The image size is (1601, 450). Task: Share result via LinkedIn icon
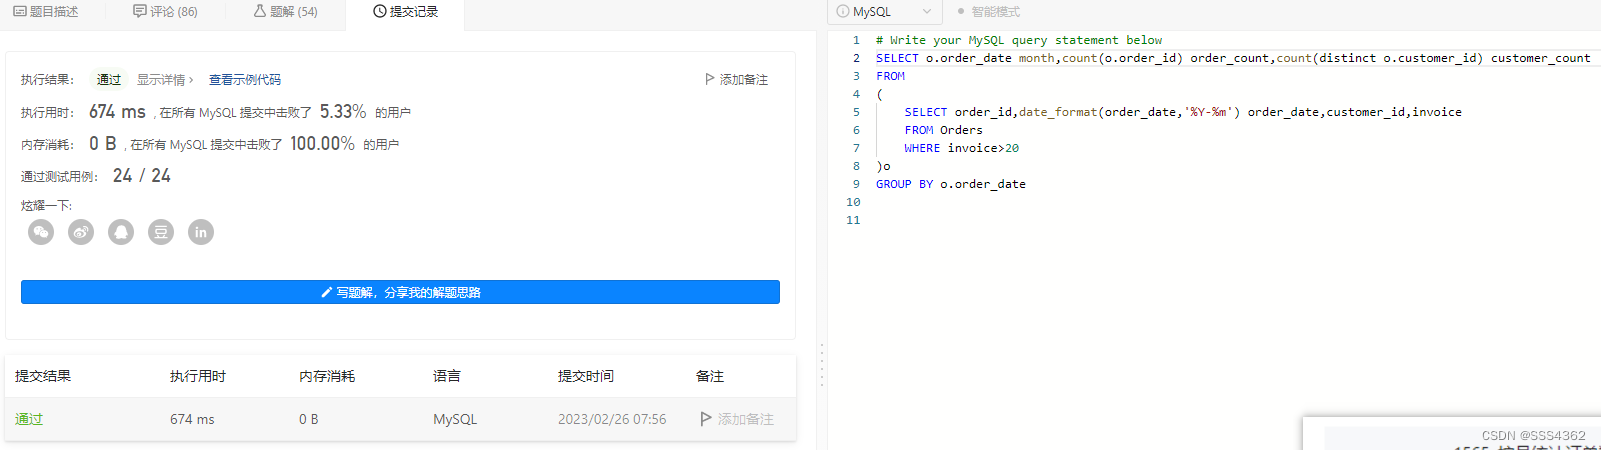coord(201,232)
